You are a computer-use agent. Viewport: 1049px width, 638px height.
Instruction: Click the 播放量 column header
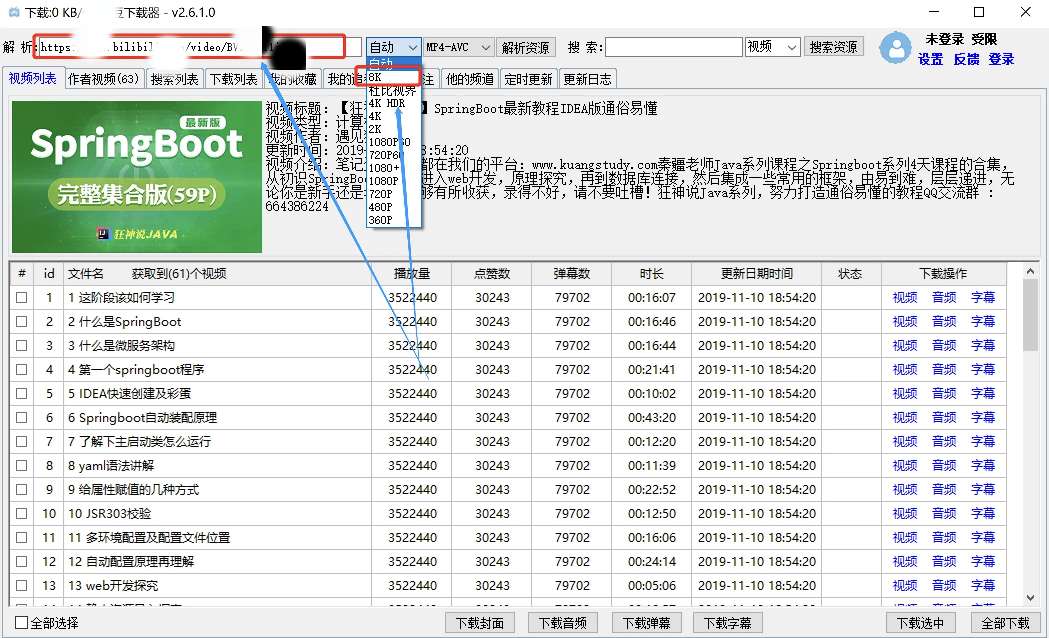tap(412, 274)
